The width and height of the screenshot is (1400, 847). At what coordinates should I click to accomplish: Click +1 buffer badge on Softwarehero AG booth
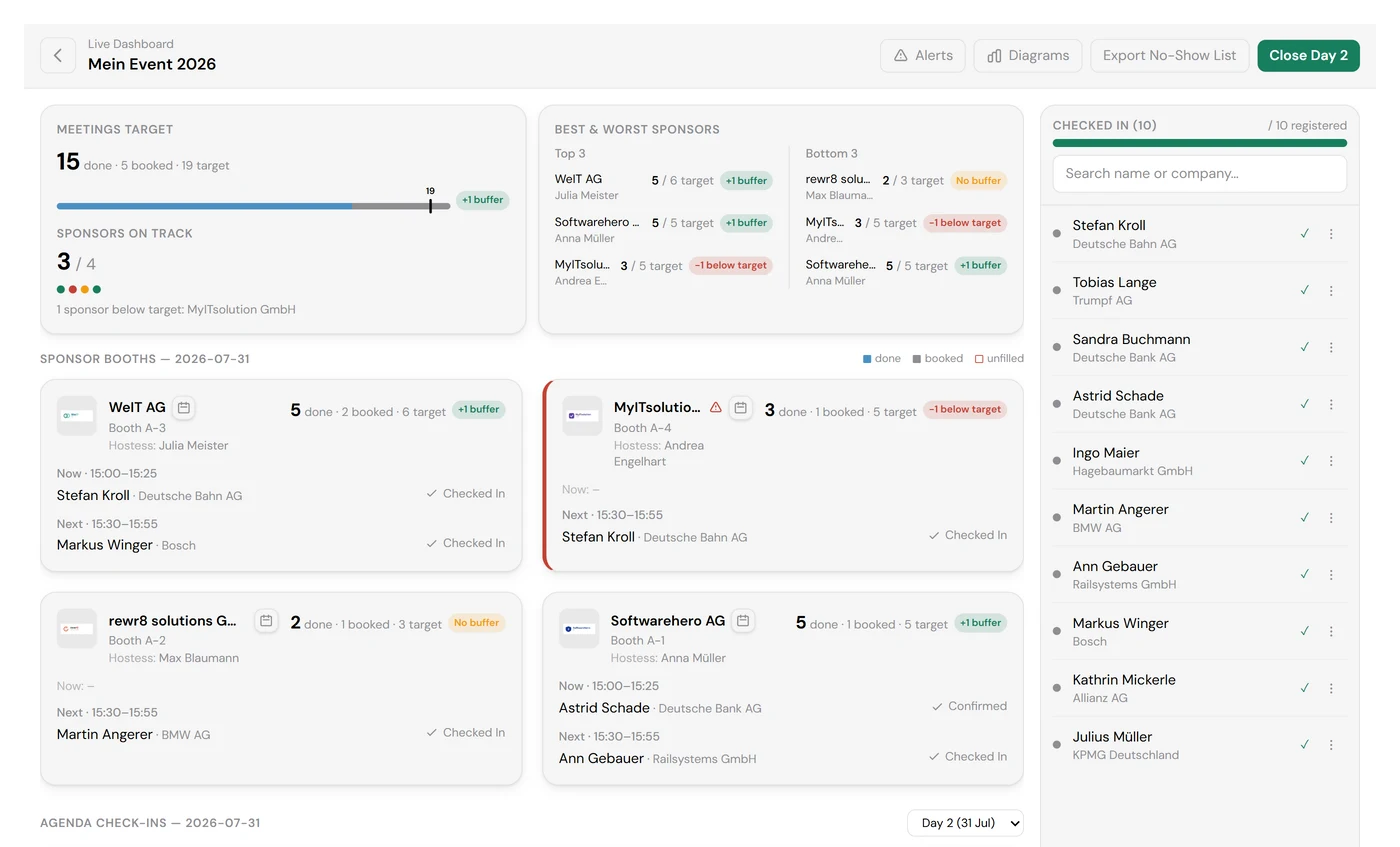coord(981,623)
